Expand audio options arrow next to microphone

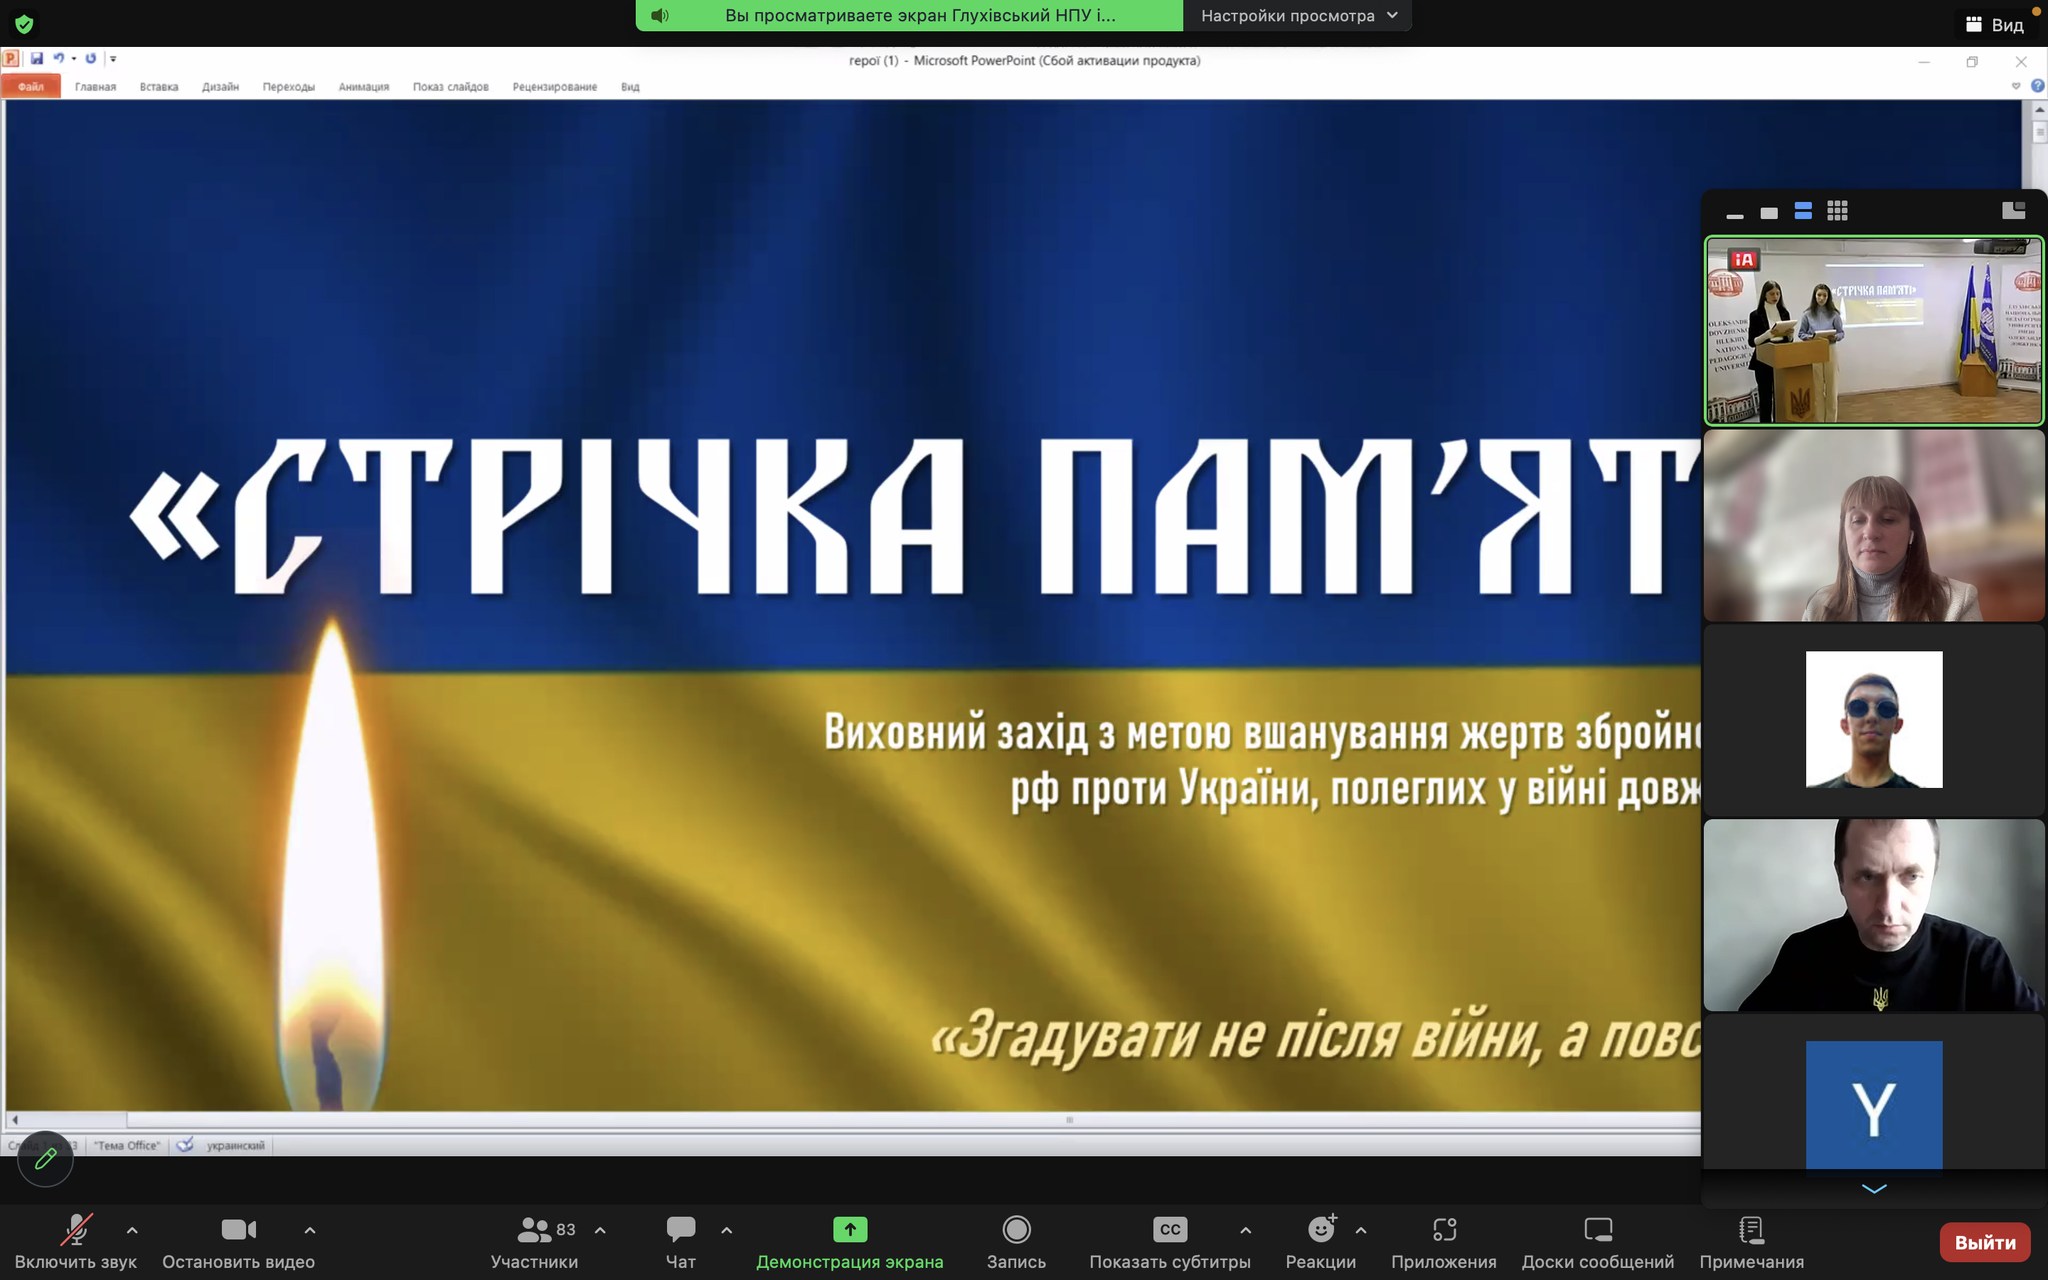132,1230
